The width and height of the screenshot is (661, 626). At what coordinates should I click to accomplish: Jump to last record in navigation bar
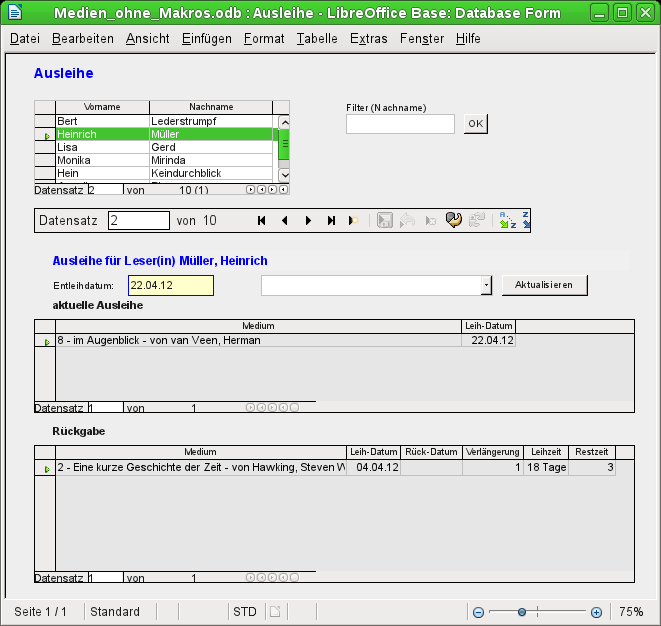point(331,221)
